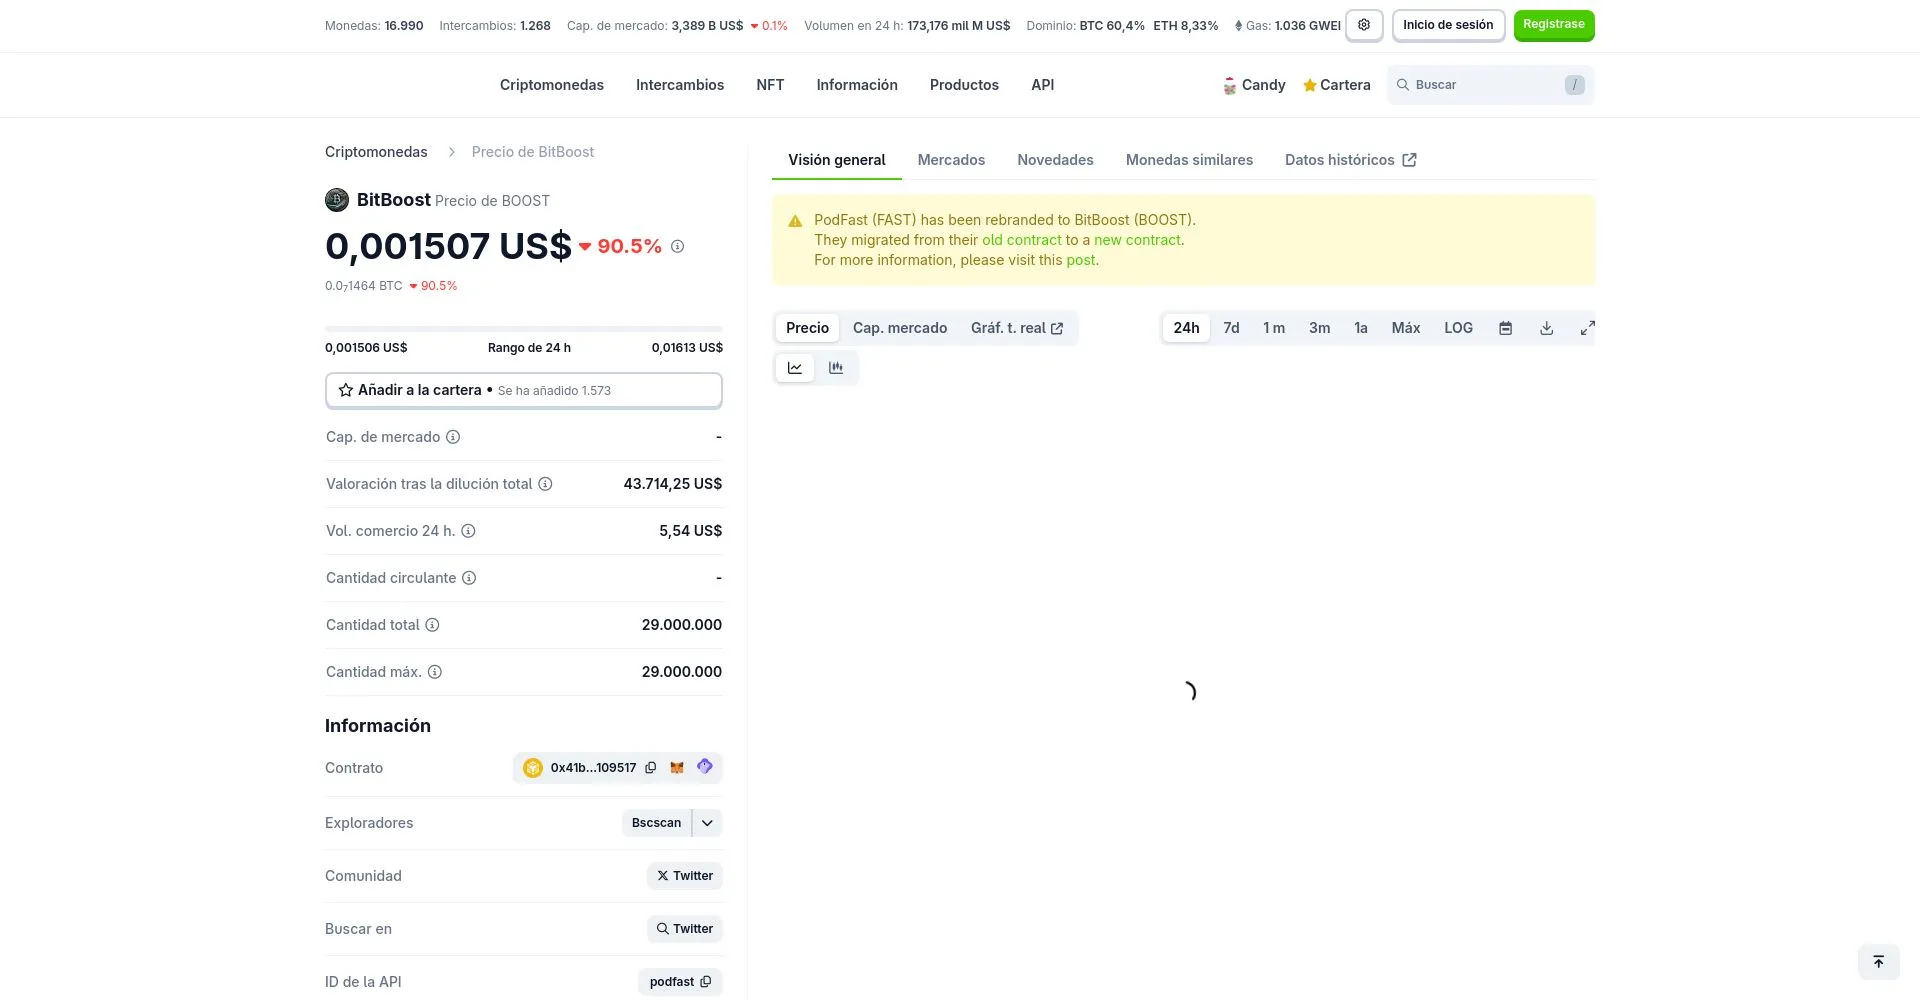The image size is (1920, 1000).
Task: Switch chart to Cap. mercado
Action: click(900, 328)
